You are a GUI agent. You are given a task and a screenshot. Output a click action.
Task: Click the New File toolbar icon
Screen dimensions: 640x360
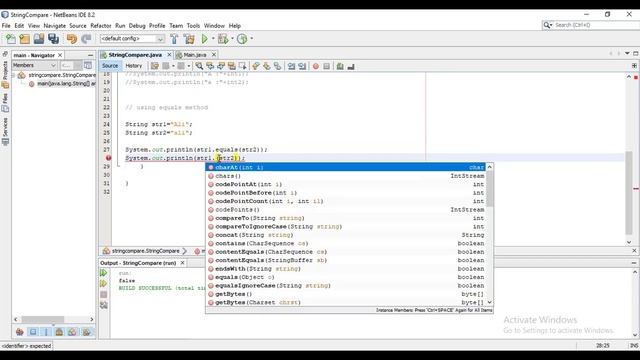[11, 39]
